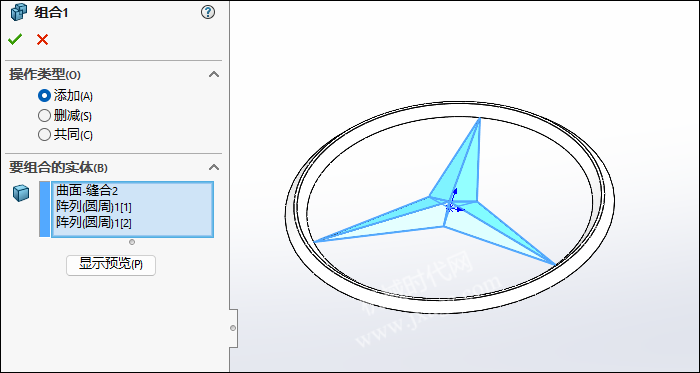Pick the 共同(C) radio button
Image resolution: width=700 pixels, height=373 pixels.
tap(66, 135)
